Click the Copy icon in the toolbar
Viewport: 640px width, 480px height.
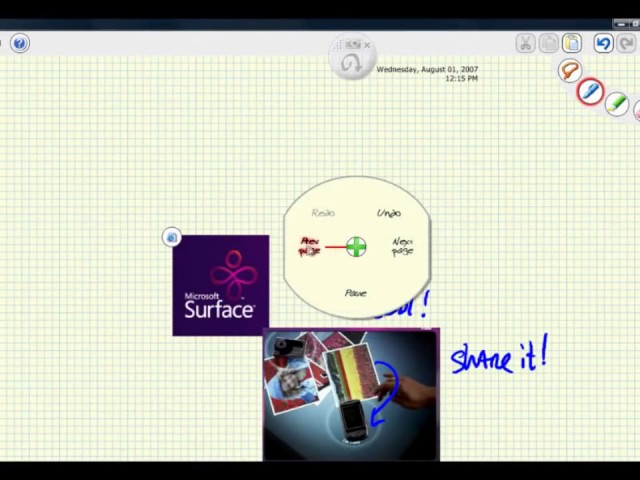(548, 43)
